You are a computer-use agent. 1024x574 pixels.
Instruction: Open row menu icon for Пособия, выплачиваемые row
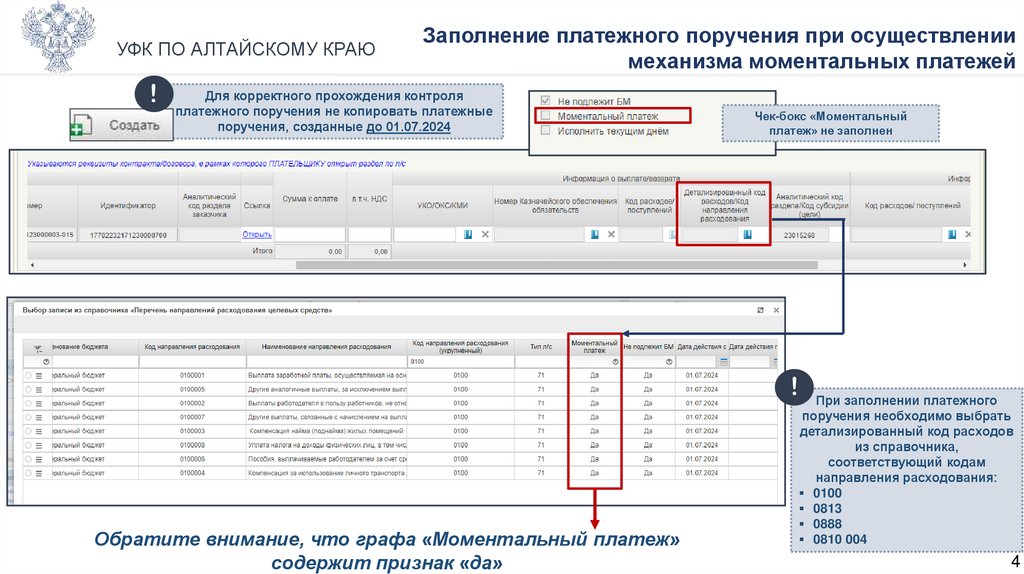pos(39,459)
